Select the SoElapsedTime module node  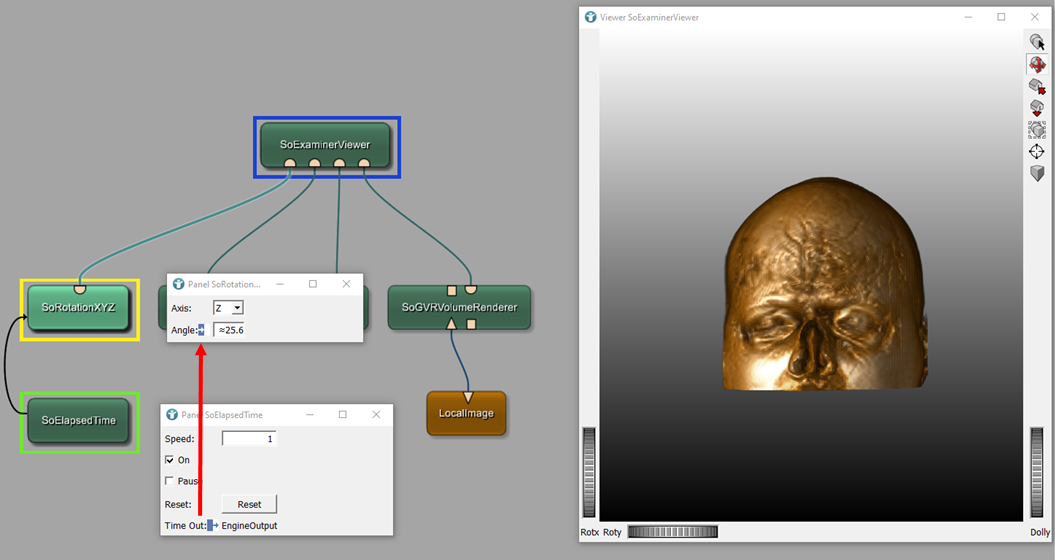[79, 420]
